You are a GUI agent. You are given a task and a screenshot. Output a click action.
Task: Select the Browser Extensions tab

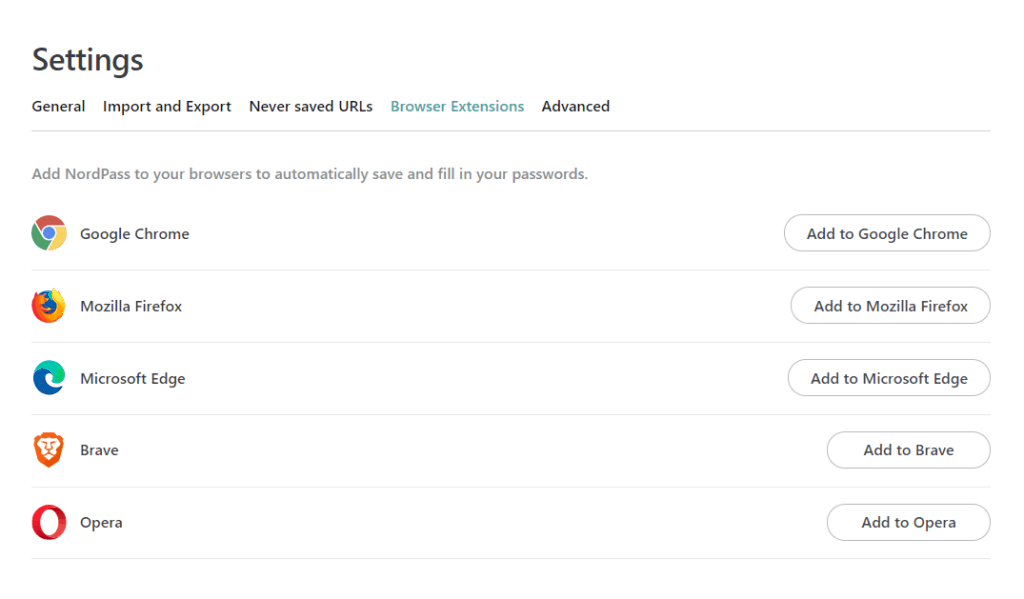[x=456, y=106]
